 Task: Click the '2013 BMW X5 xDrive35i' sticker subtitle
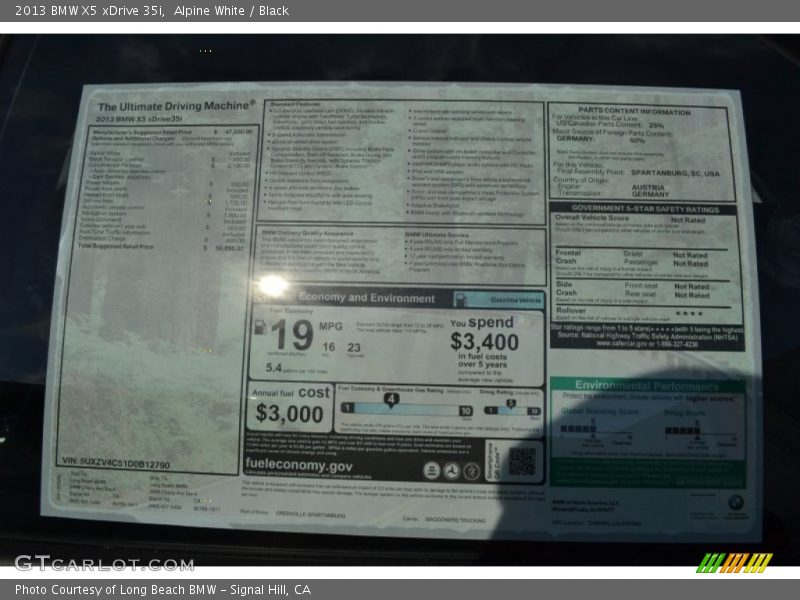pos(138,119)
